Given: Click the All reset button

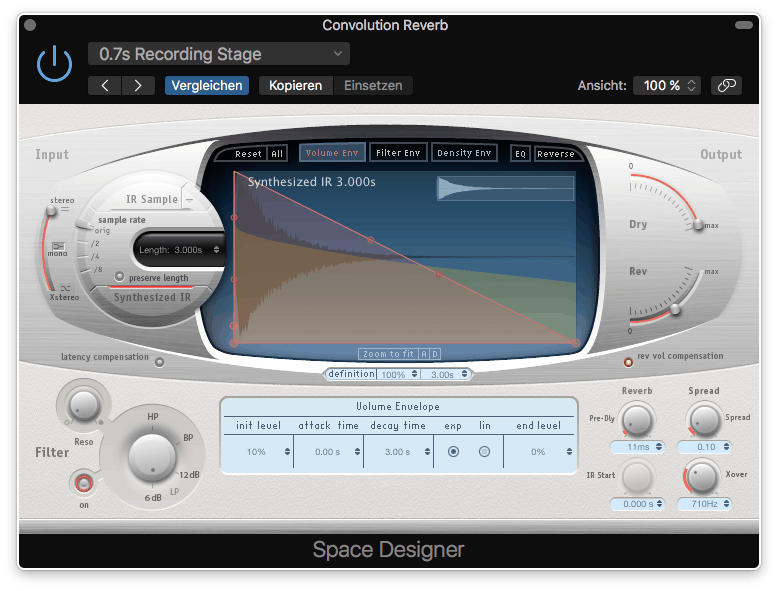Looking at the screenshot, I should 277,154.
